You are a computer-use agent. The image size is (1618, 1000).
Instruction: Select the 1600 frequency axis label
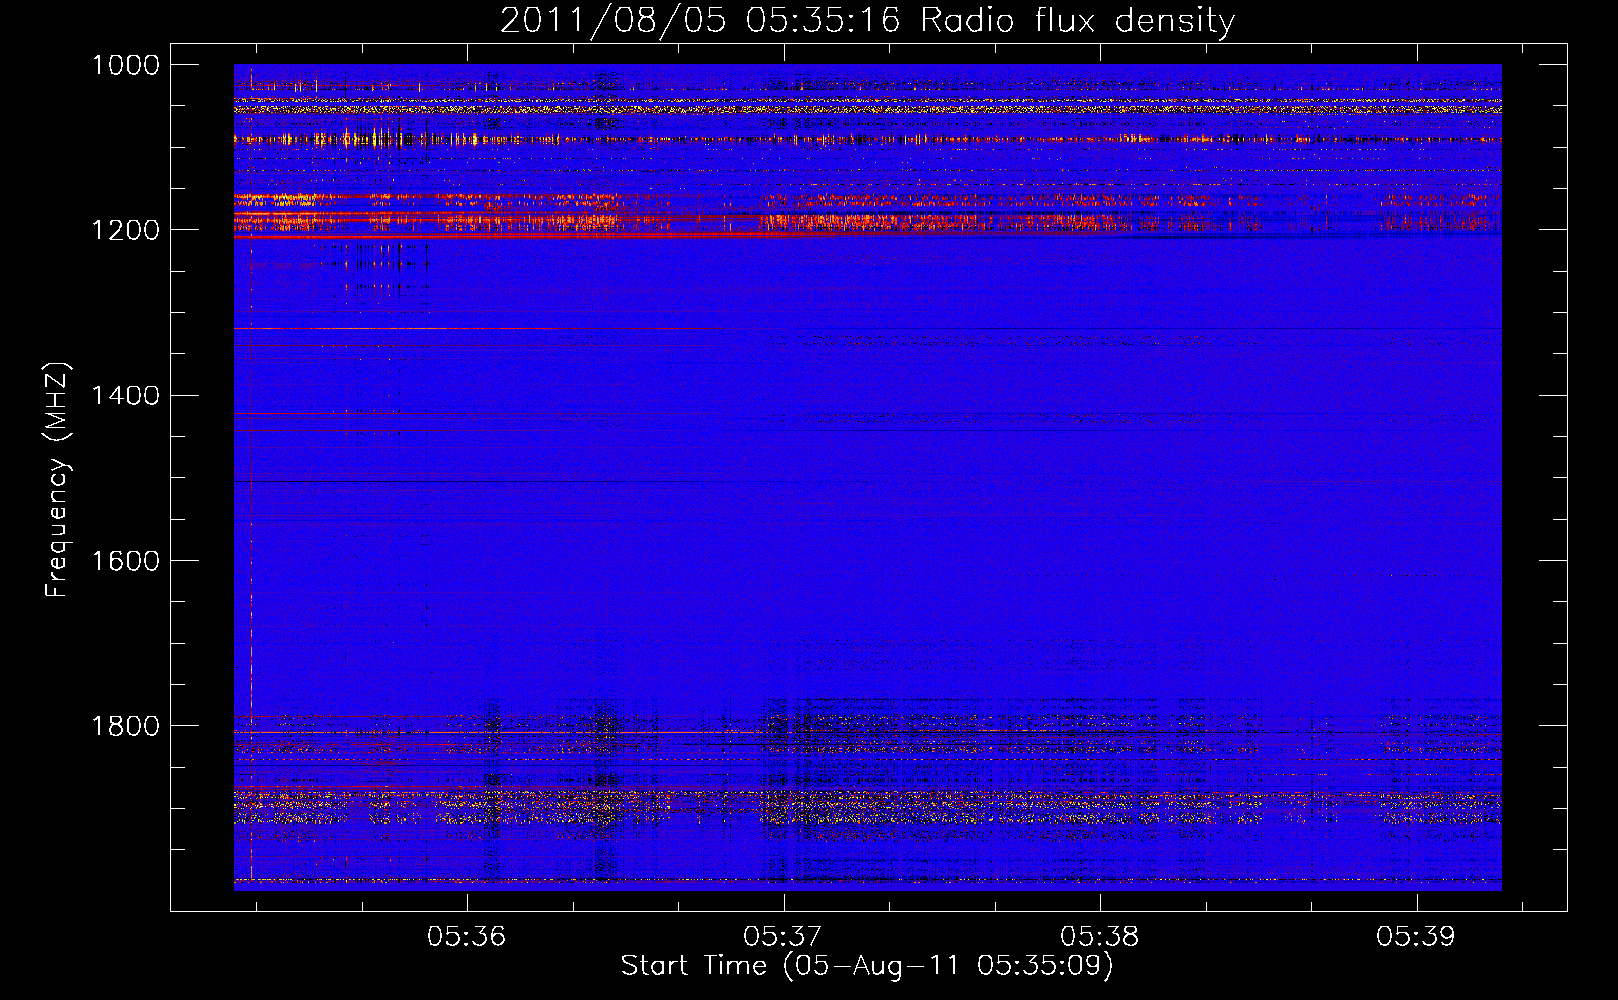pos(125,560)
